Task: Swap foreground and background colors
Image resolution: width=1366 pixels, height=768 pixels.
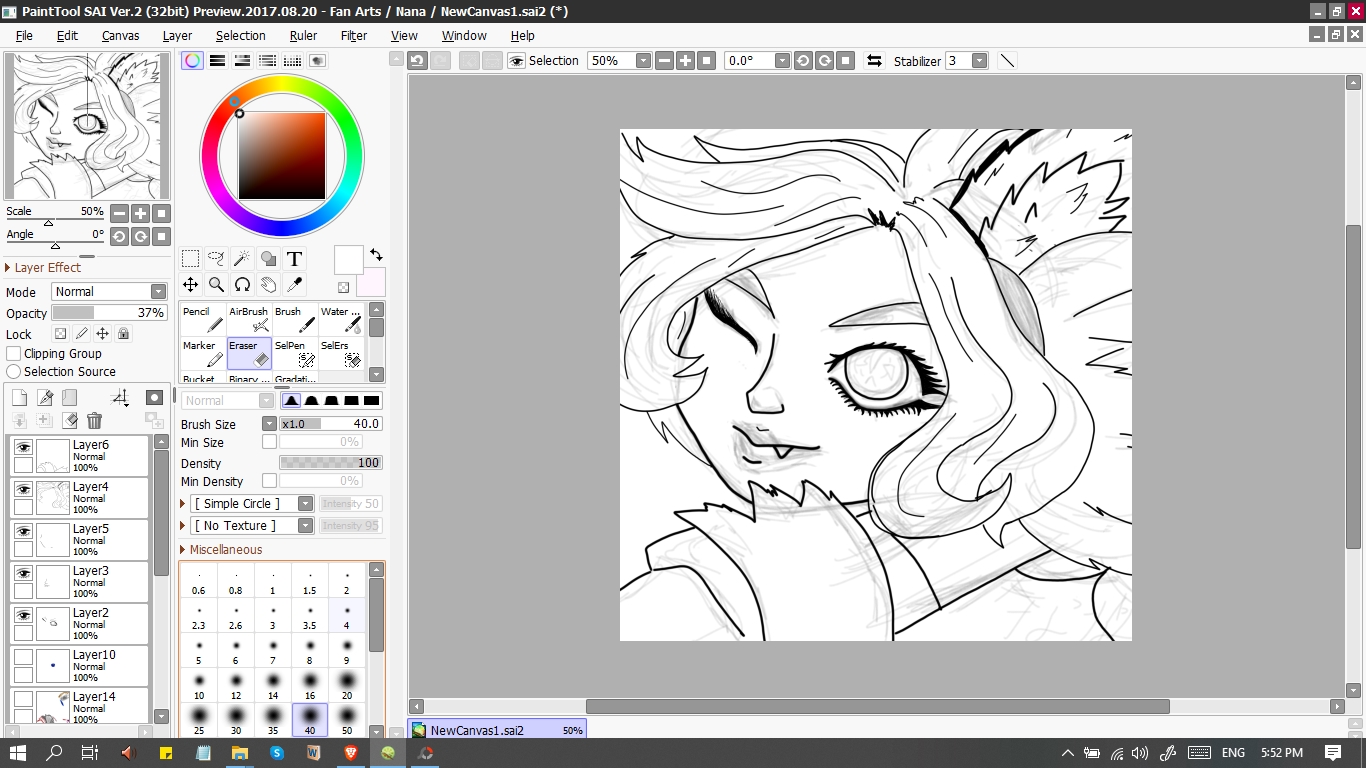Action: coord(376,254)
